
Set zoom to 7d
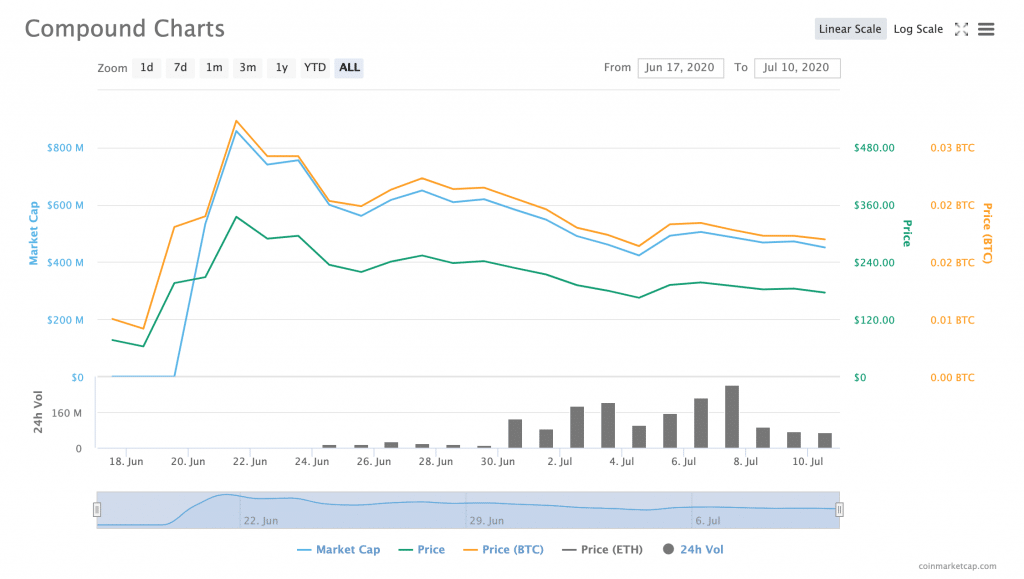tap(180, 68)
